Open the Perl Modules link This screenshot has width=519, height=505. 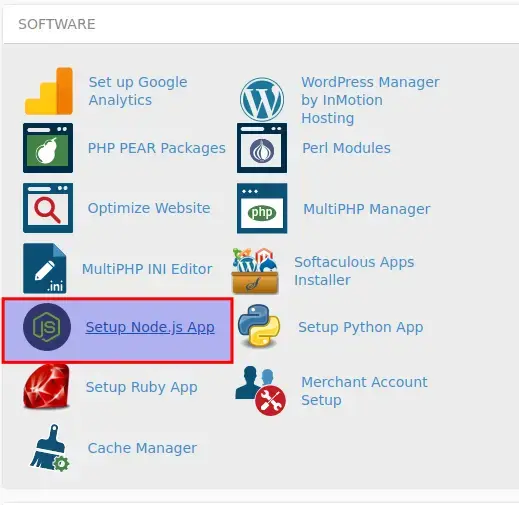[346, 148]
